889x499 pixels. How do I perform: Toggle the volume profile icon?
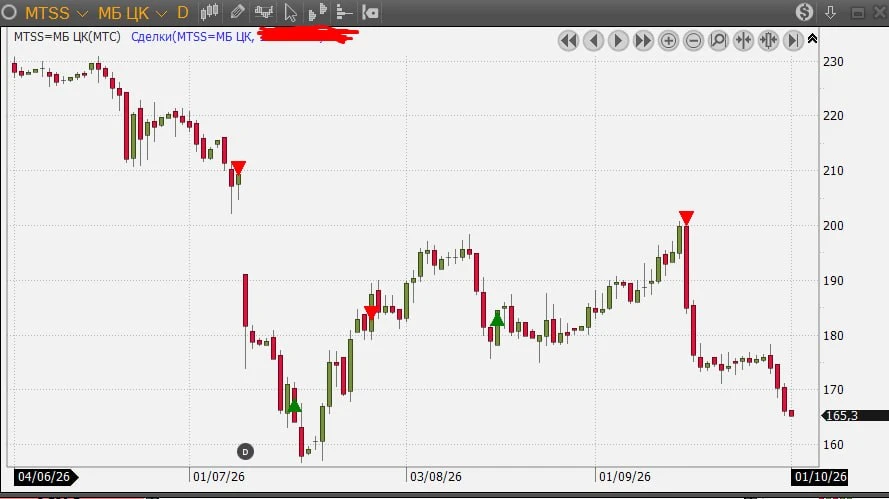(x=318, y=12)
